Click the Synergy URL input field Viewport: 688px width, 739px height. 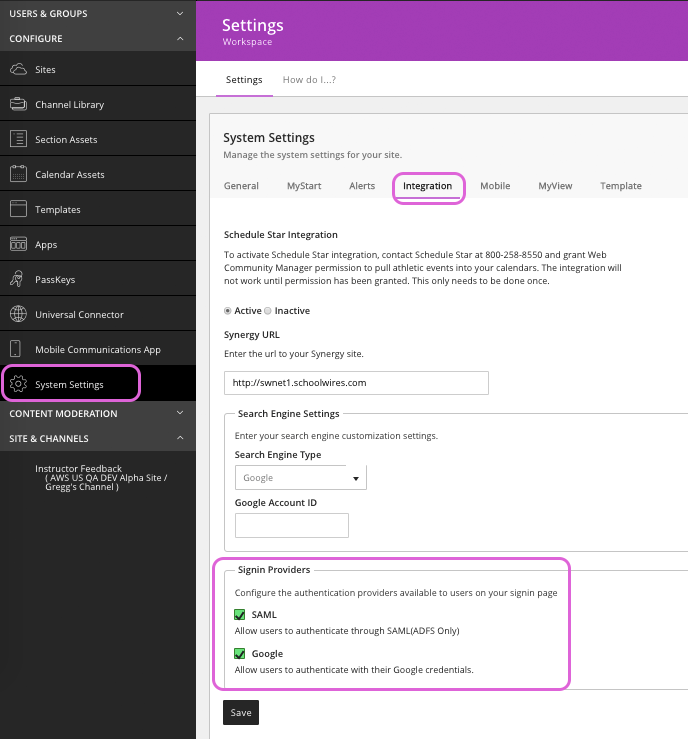point(356,383)
